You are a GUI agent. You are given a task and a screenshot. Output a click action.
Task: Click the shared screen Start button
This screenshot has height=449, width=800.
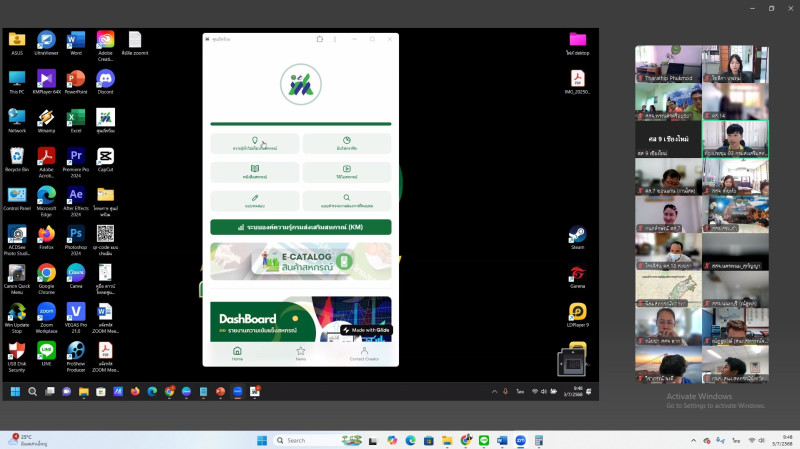[x=15, y=391]
